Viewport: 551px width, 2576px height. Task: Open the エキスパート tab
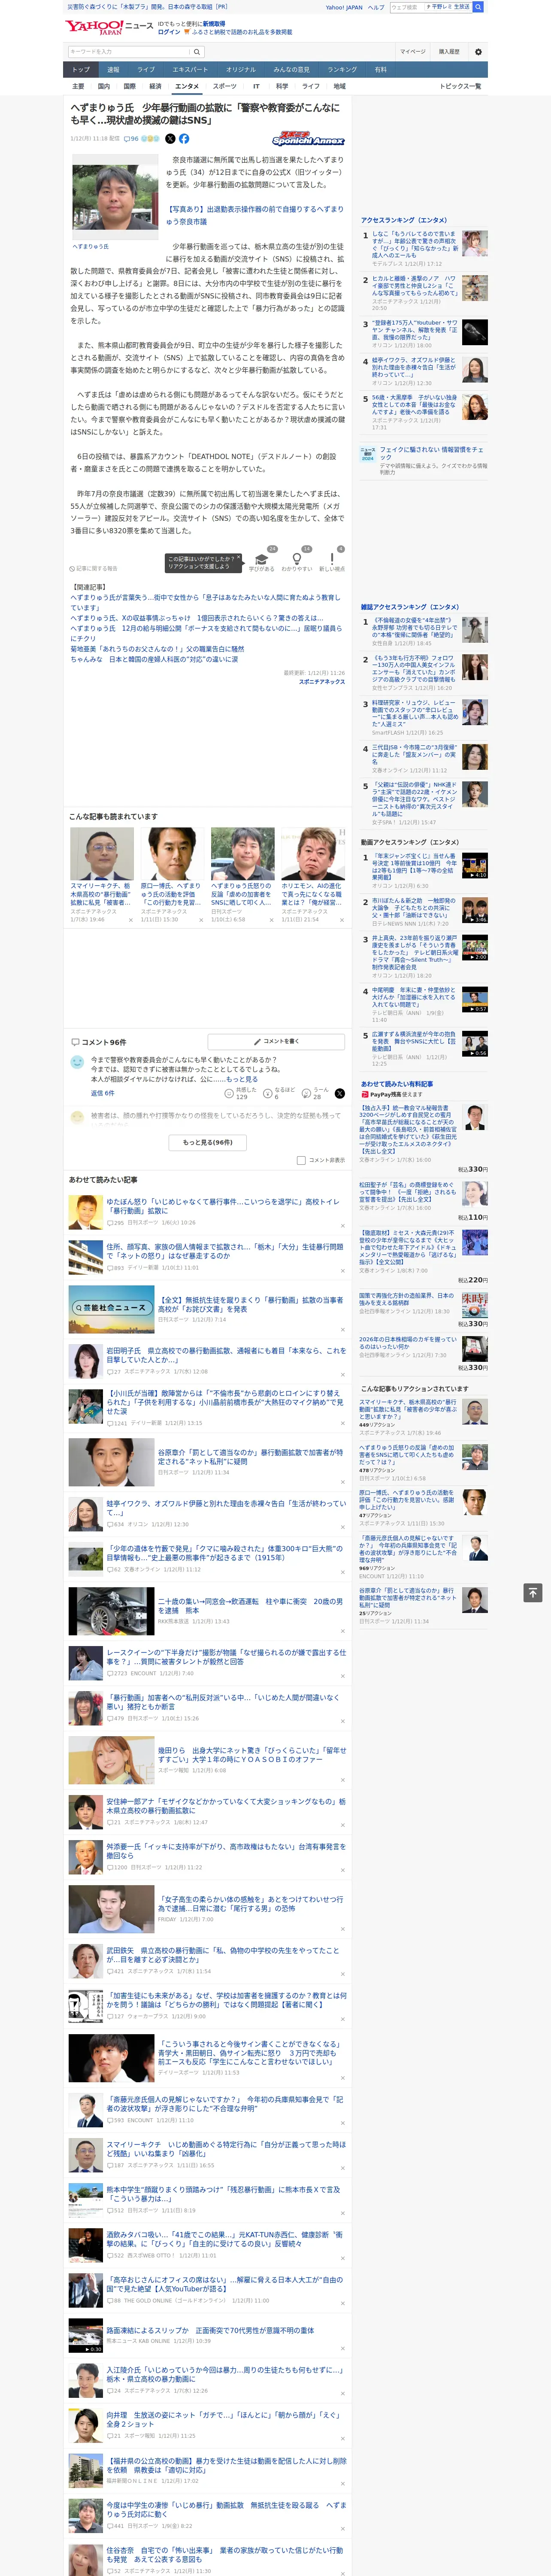[190, 69]
